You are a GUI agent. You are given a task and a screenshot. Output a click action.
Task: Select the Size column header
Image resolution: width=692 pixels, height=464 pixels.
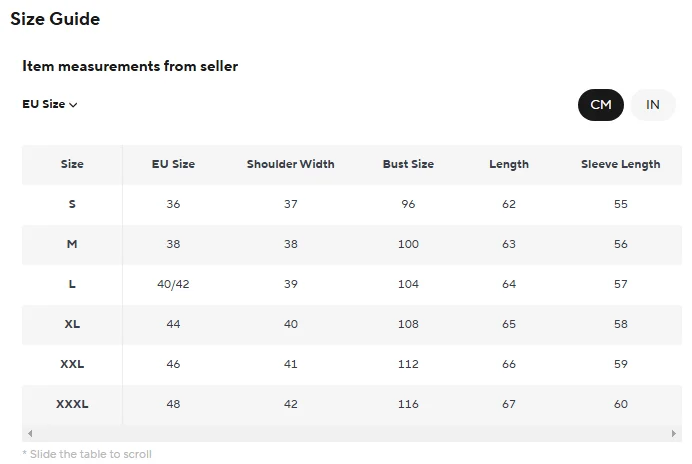(x=72, y=164)
